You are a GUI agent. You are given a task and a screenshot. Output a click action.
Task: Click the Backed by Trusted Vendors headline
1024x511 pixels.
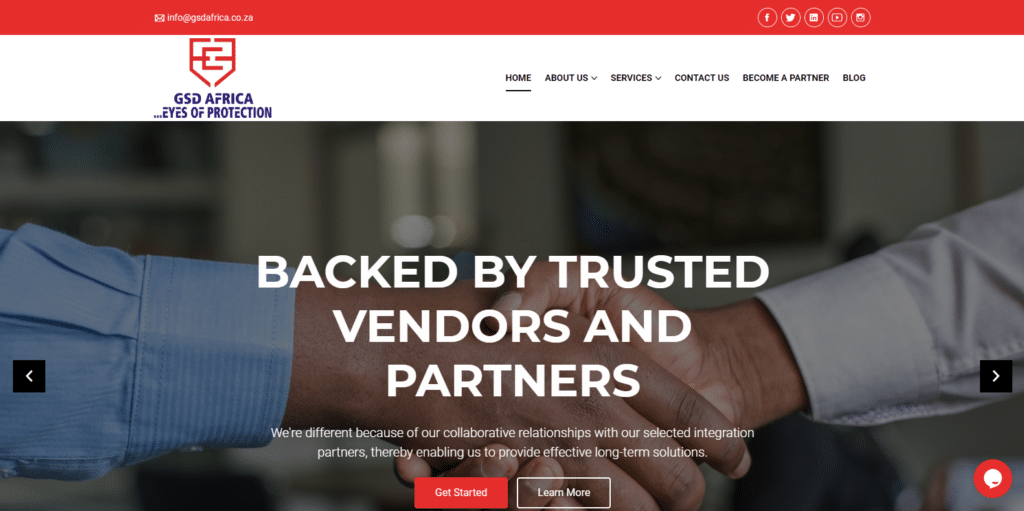click(x=513, y=326)
